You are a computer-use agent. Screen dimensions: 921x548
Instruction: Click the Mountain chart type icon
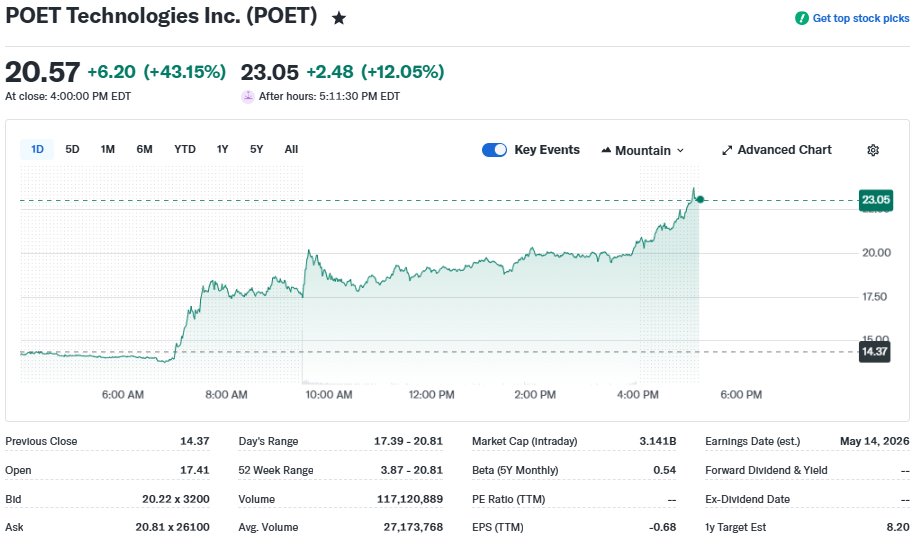pos(606,150)
